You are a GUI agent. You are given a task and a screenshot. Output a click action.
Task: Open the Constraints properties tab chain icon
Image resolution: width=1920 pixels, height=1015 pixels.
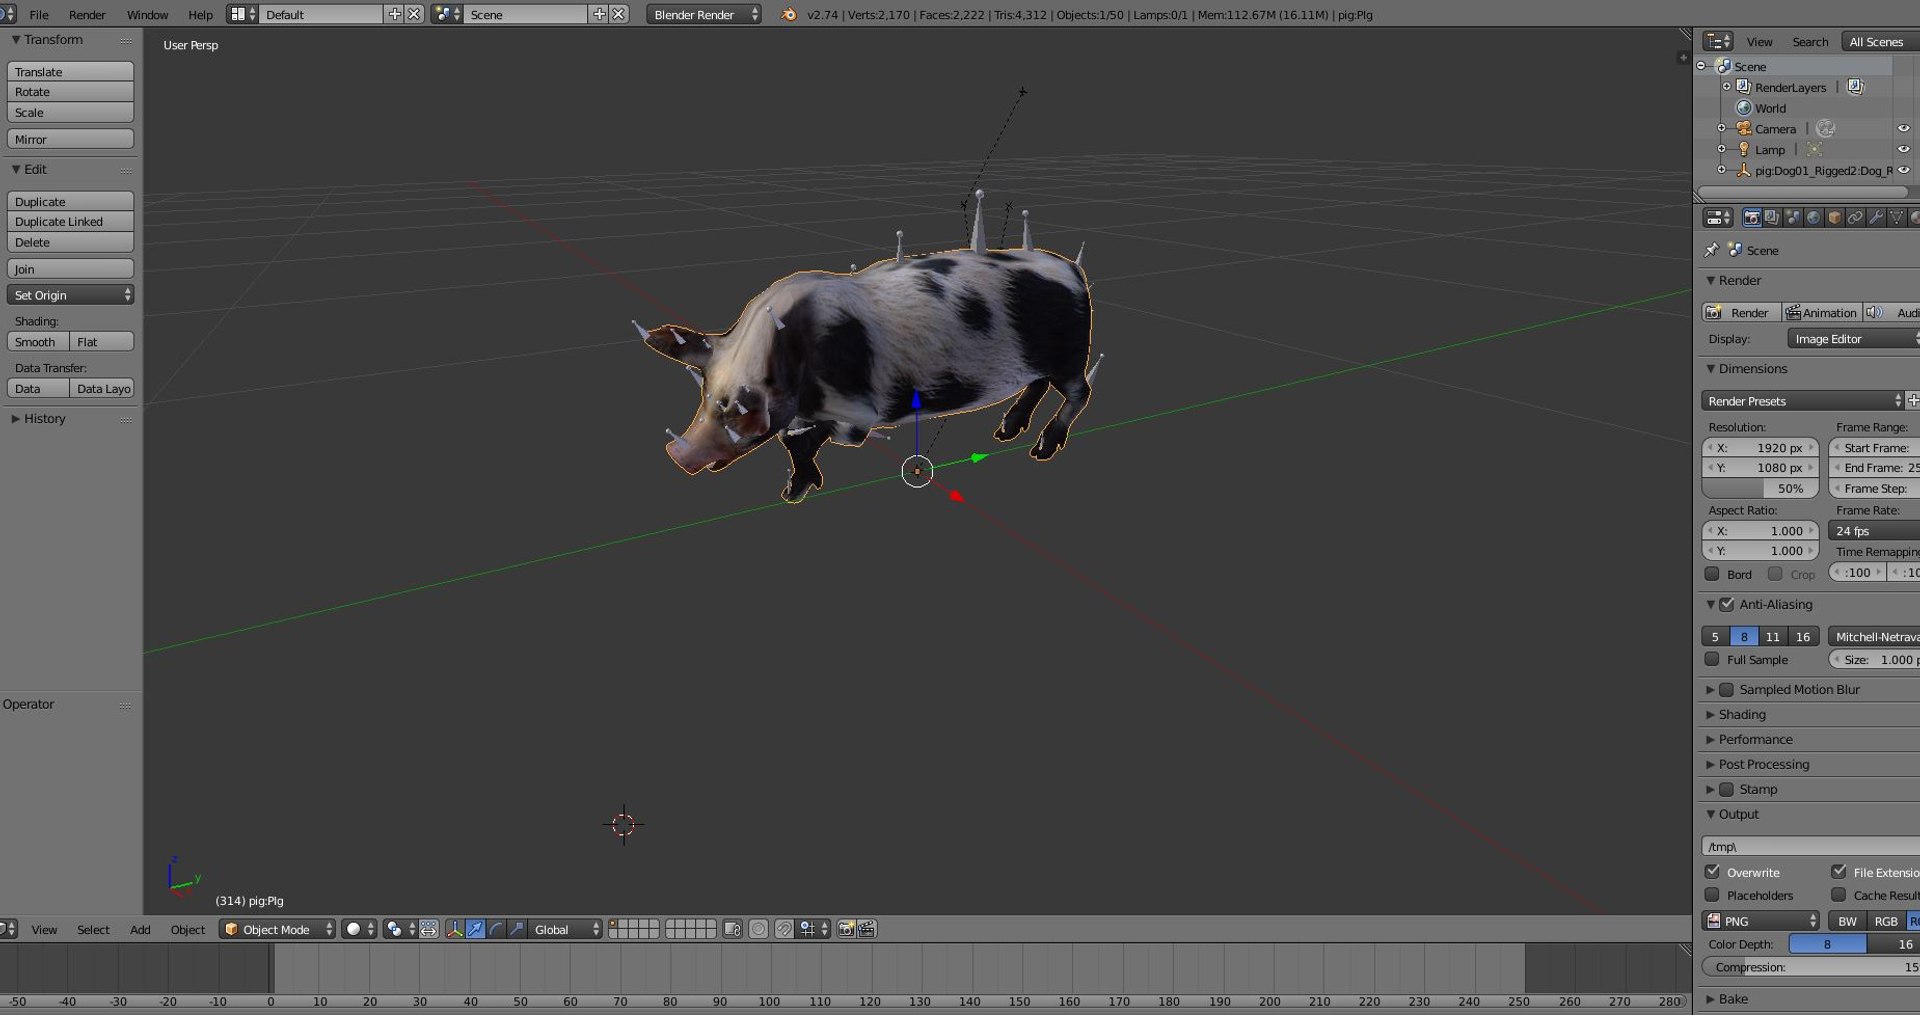pos(1855,217)
